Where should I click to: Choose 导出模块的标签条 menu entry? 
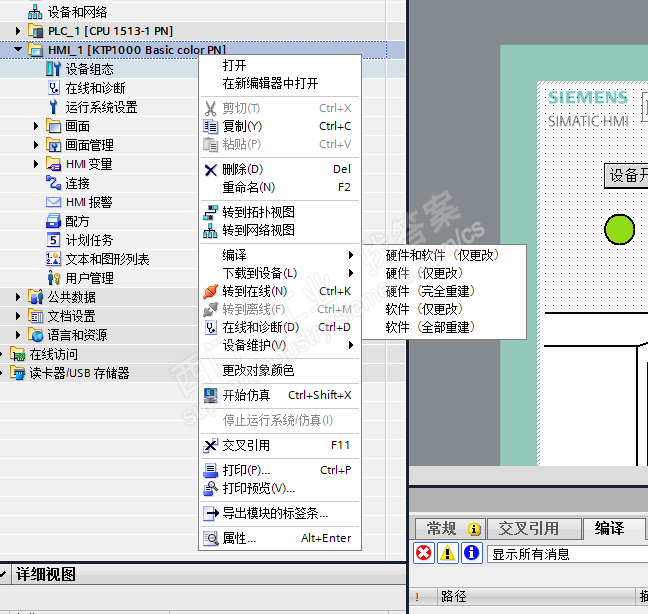point(280,513)
